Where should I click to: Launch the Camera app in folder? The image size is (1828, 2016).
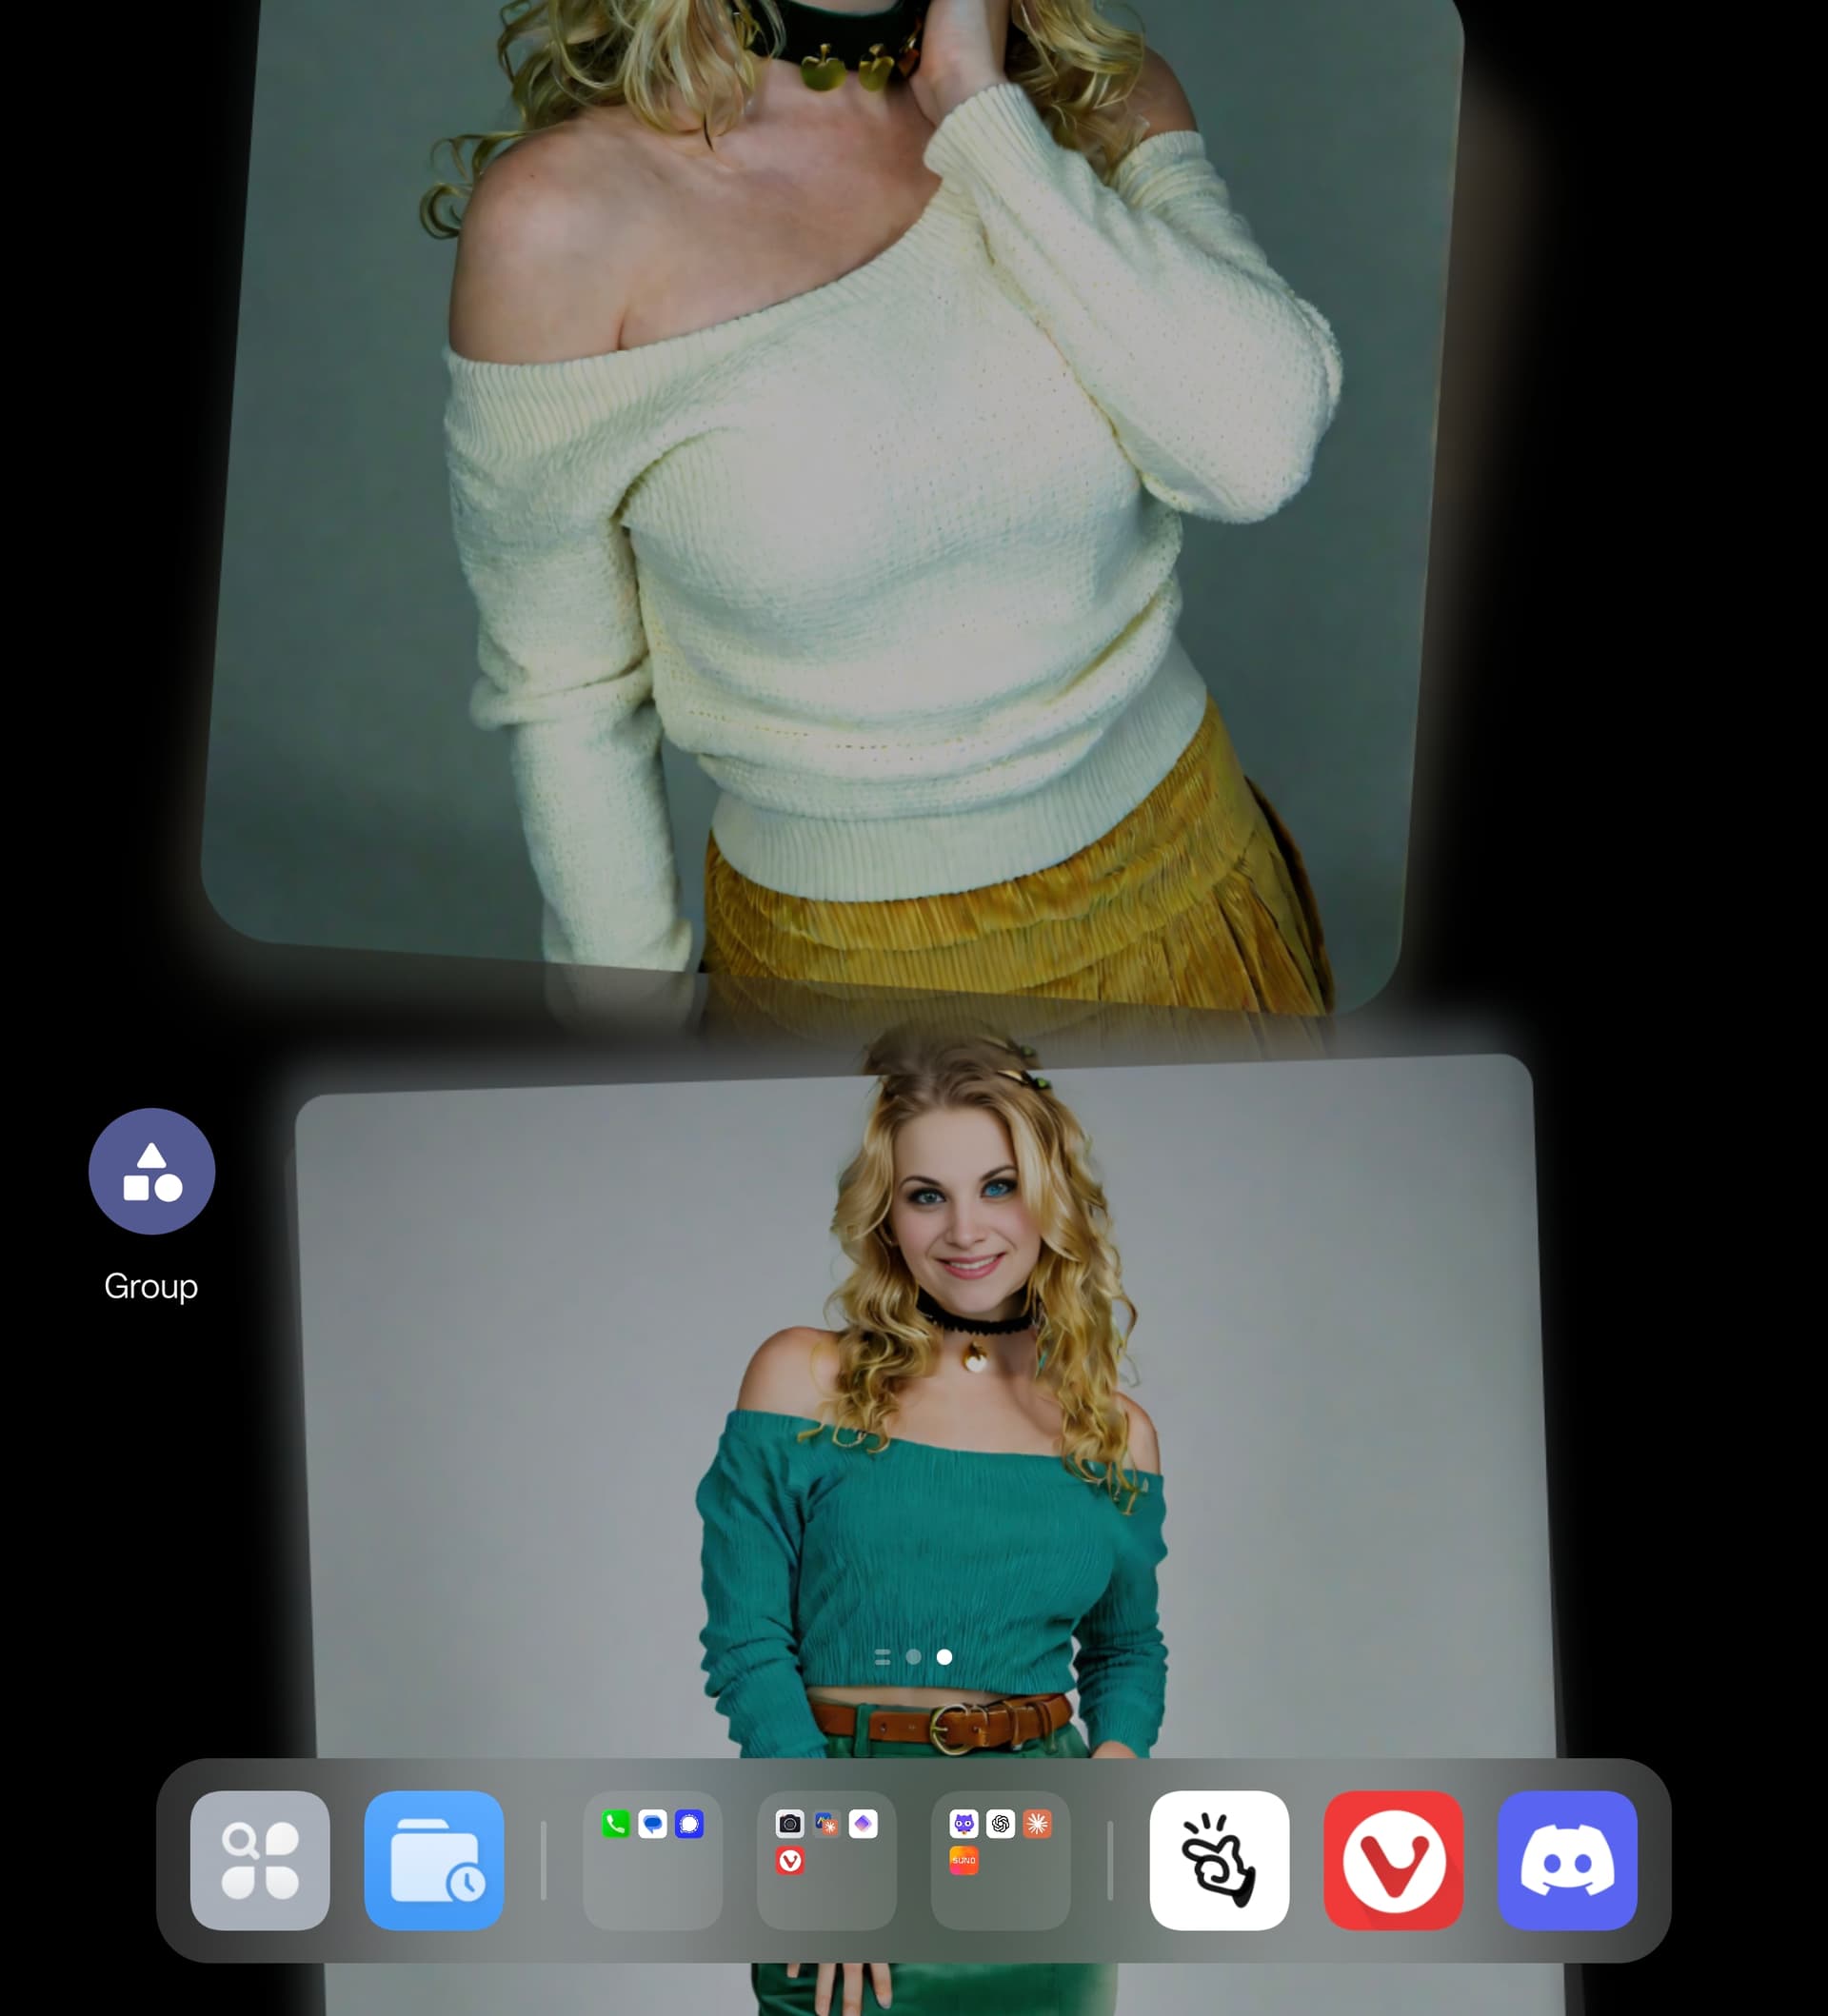pos(790,1824)
